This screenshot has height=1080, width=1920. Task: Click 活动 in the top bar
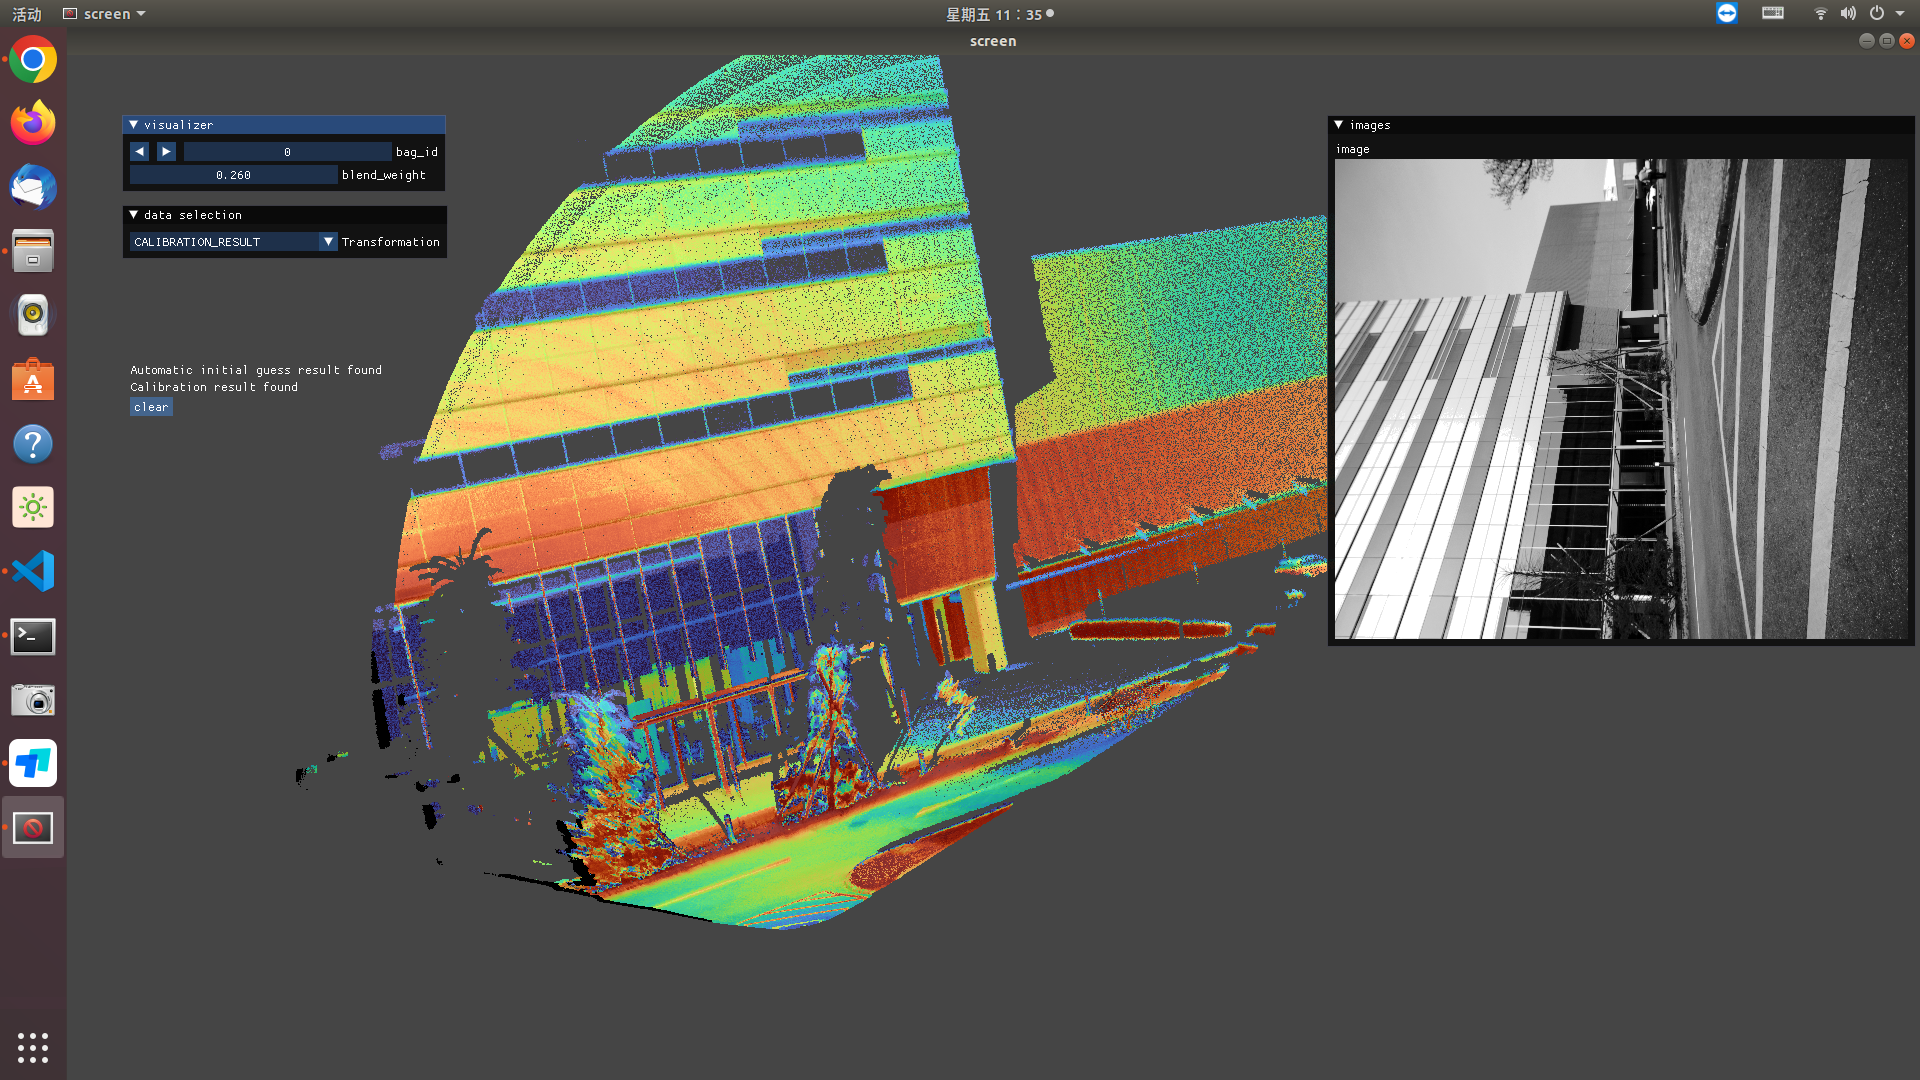[26, 13]
